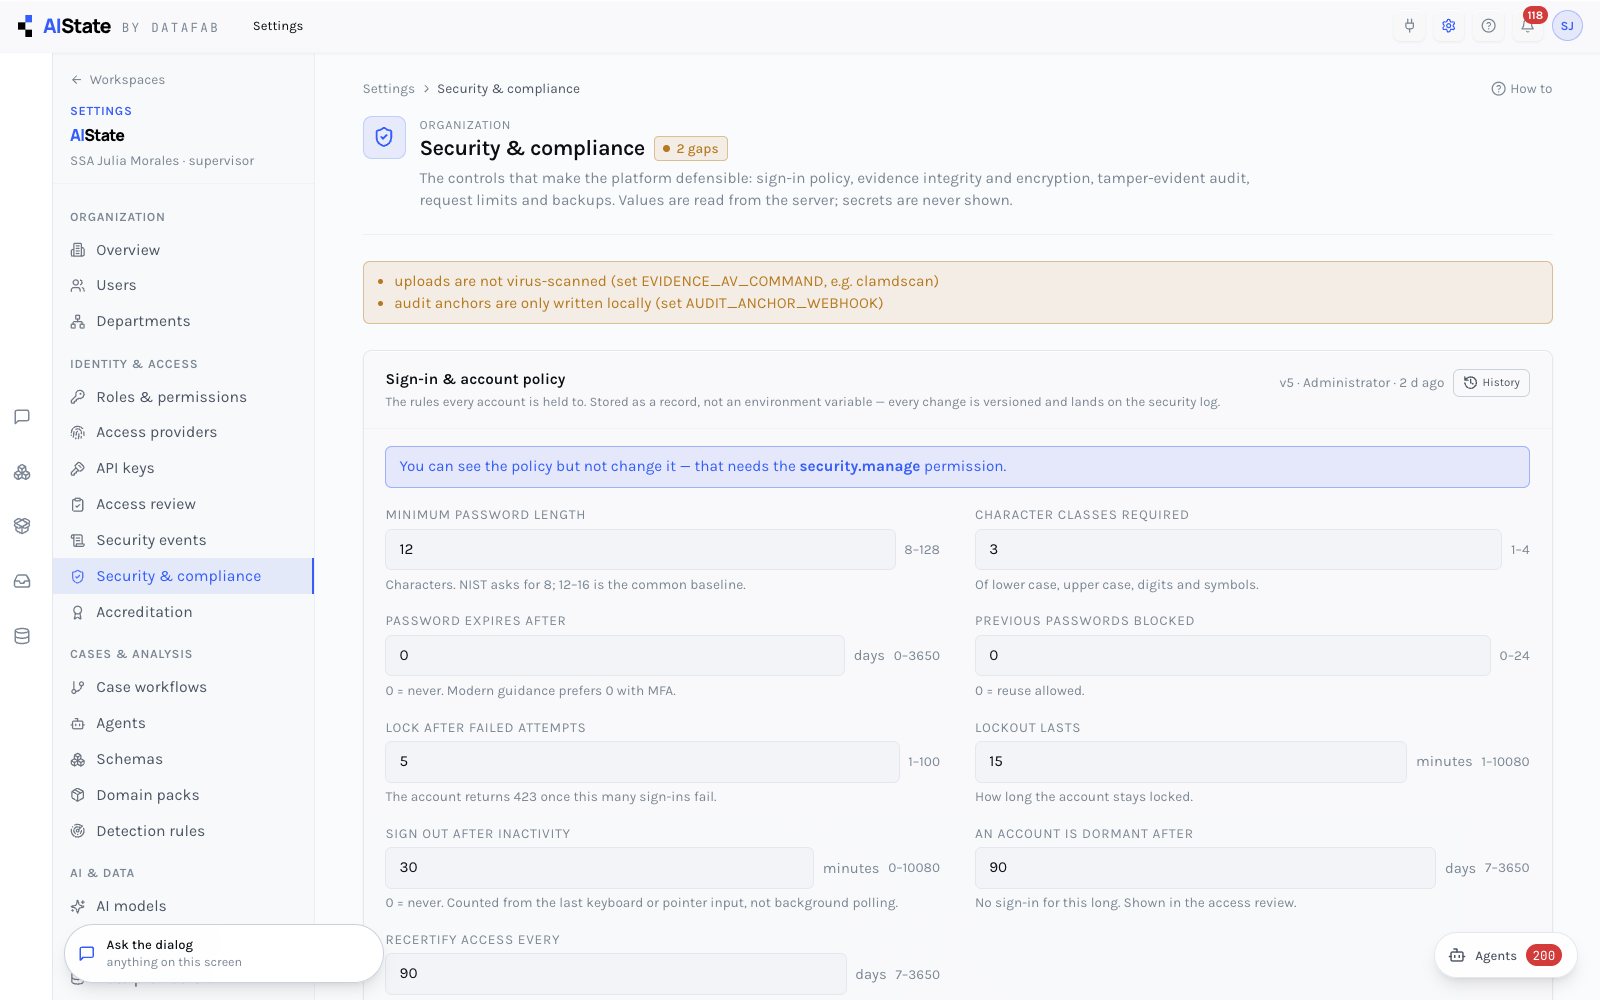Open the Agents settings page in the sidebar
1600x1000 pixels.
click(183, 723)
